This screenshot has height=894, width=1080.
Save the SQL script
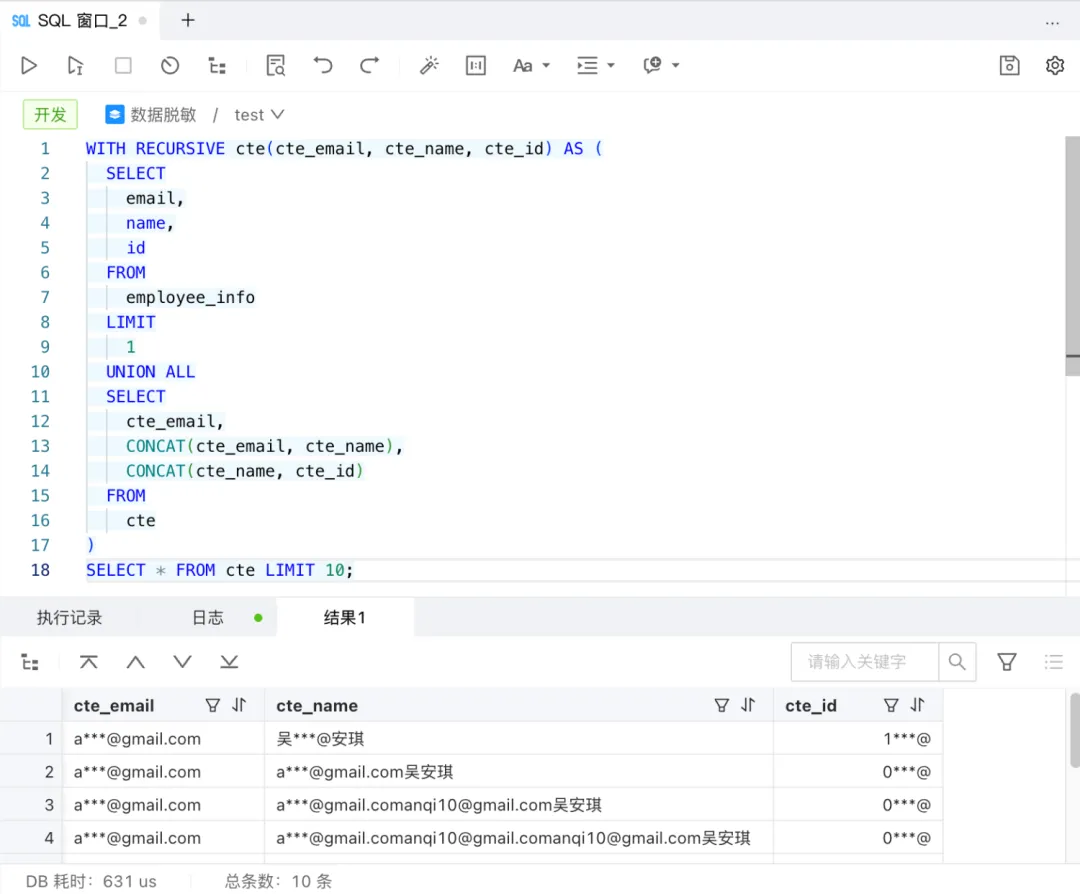[x=1009, y=65]
